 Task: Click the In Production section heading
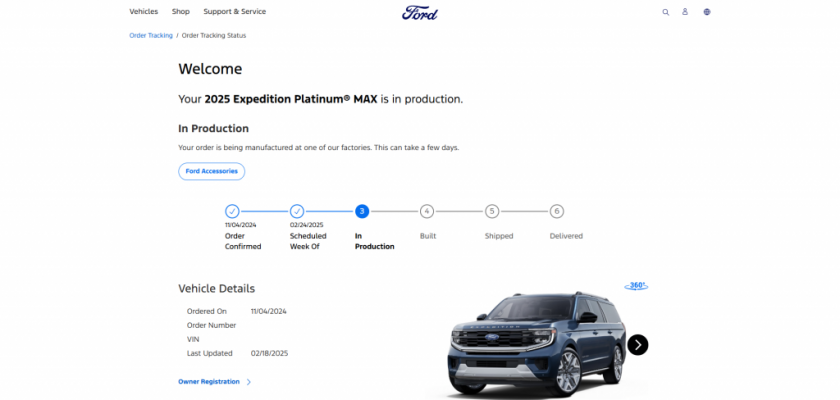point(213,129)
